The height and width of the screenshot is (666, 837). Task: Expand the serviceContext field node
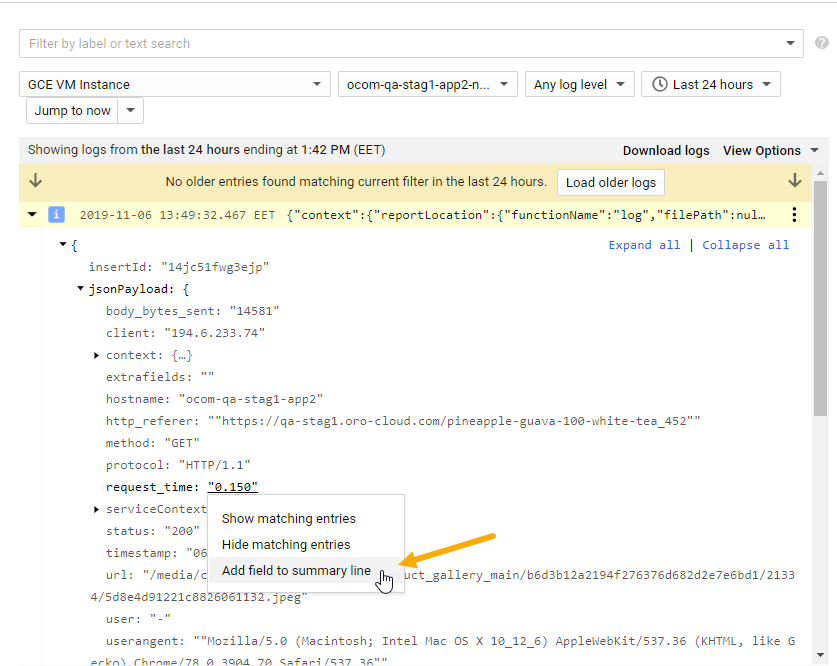tap(97, 509)
